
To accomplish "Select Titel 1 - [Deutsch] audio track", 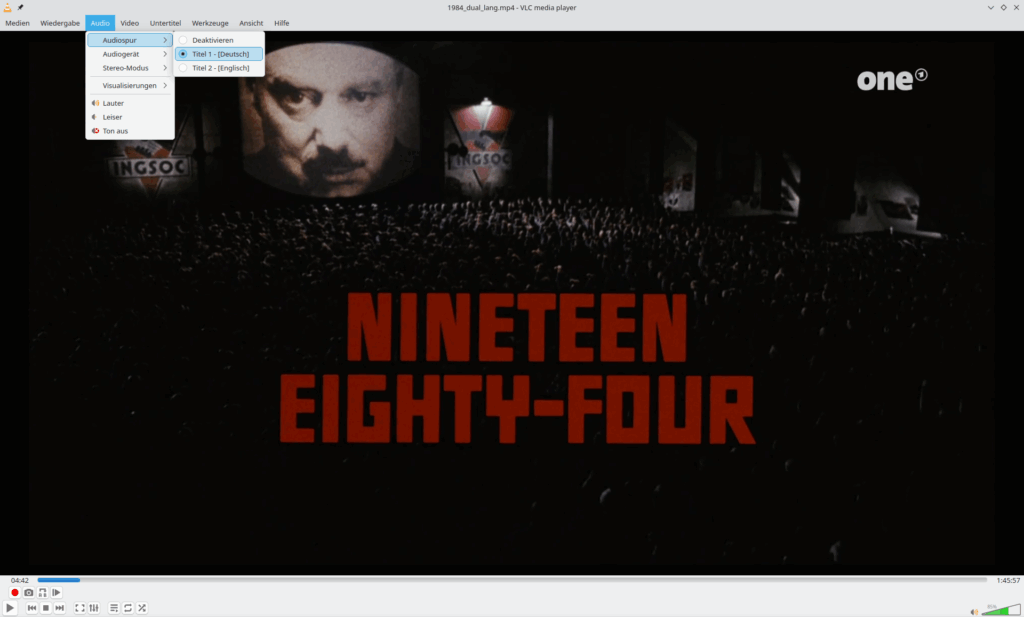I will tap(219, 54).
